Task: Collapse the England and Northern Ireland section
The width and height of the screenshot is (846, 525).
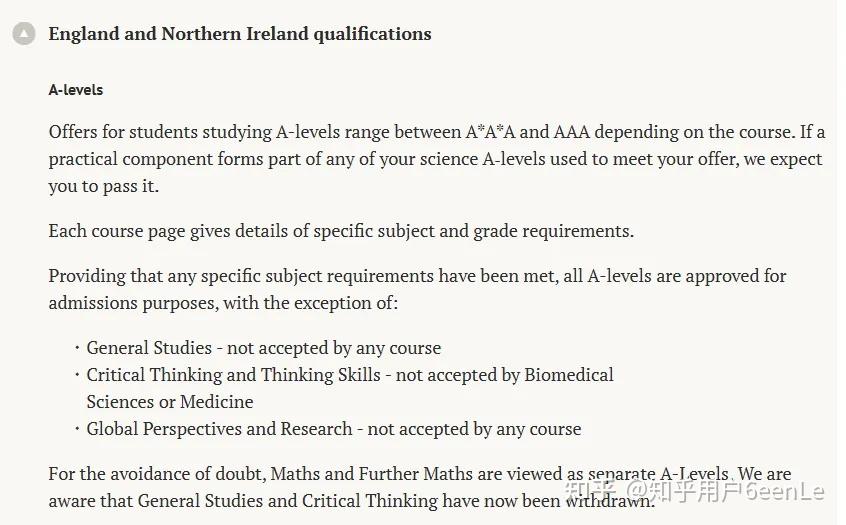Action: [24, 34]
